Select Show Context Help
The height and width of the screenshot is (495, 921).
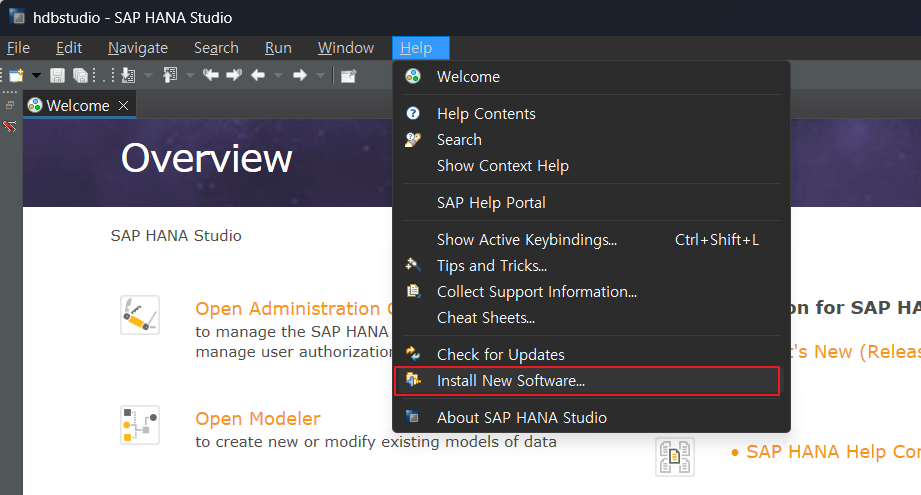(591, 166)
